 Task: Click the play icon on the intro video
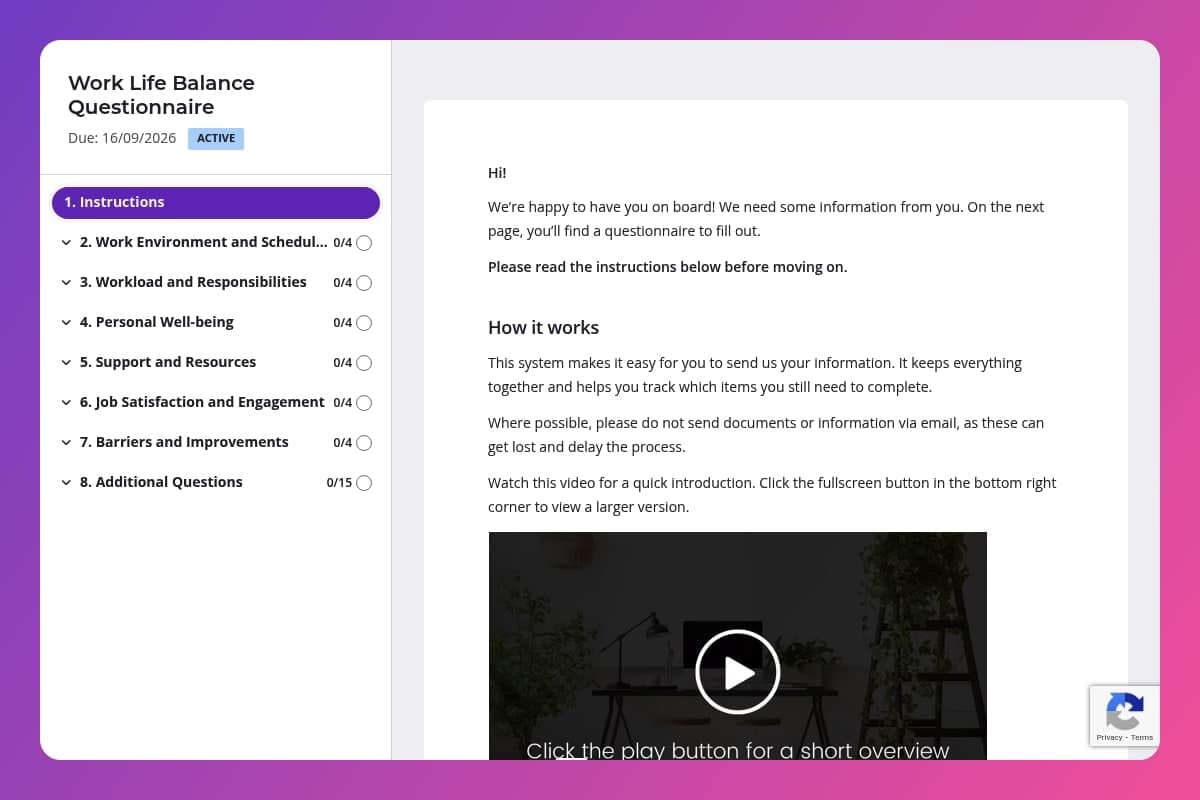tap(737, 671)
